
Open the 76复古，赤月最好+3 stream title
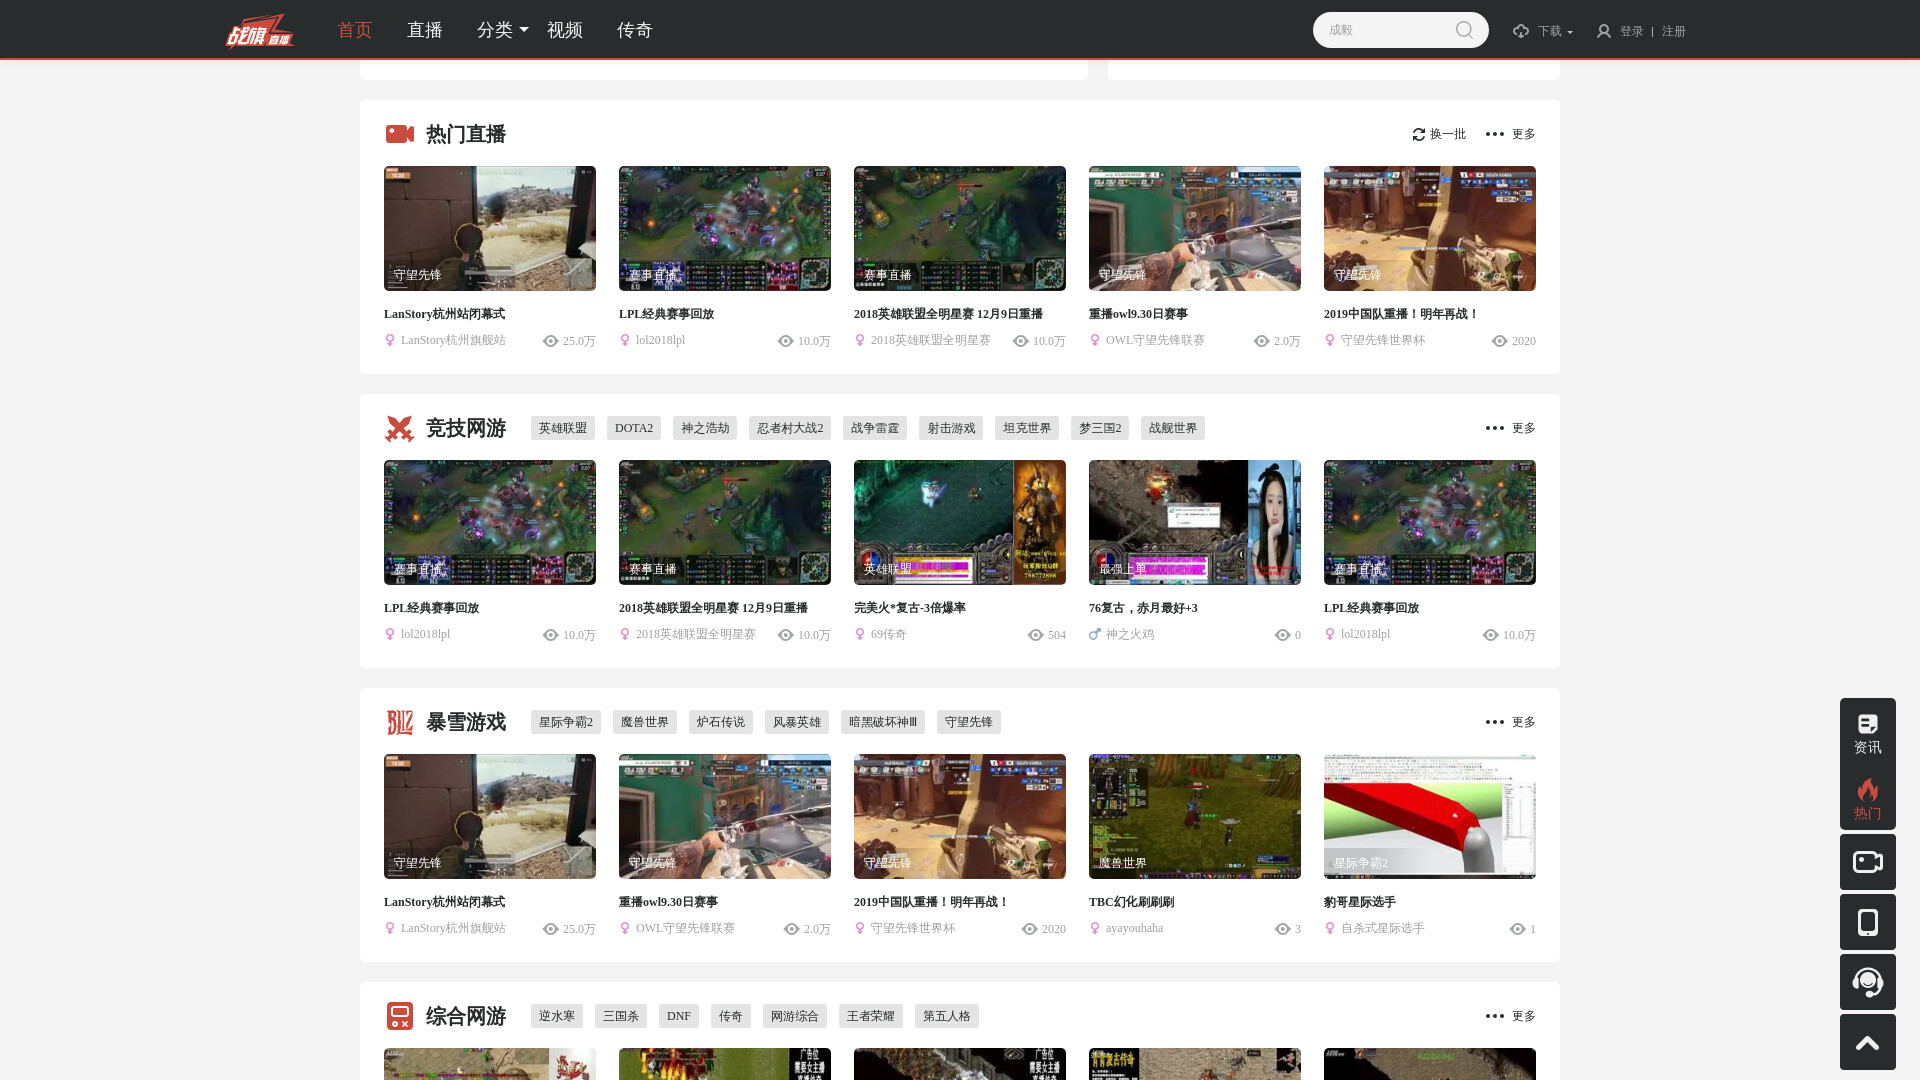point(1143,608)
